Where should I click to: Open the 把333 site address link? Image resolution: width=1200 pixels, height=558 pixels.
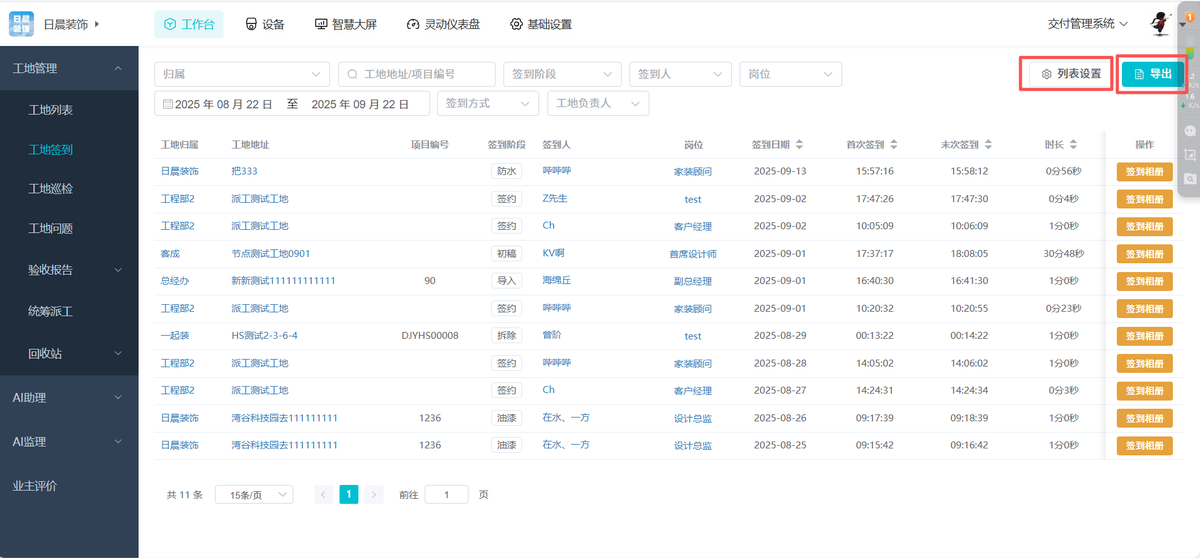[244, 171]
